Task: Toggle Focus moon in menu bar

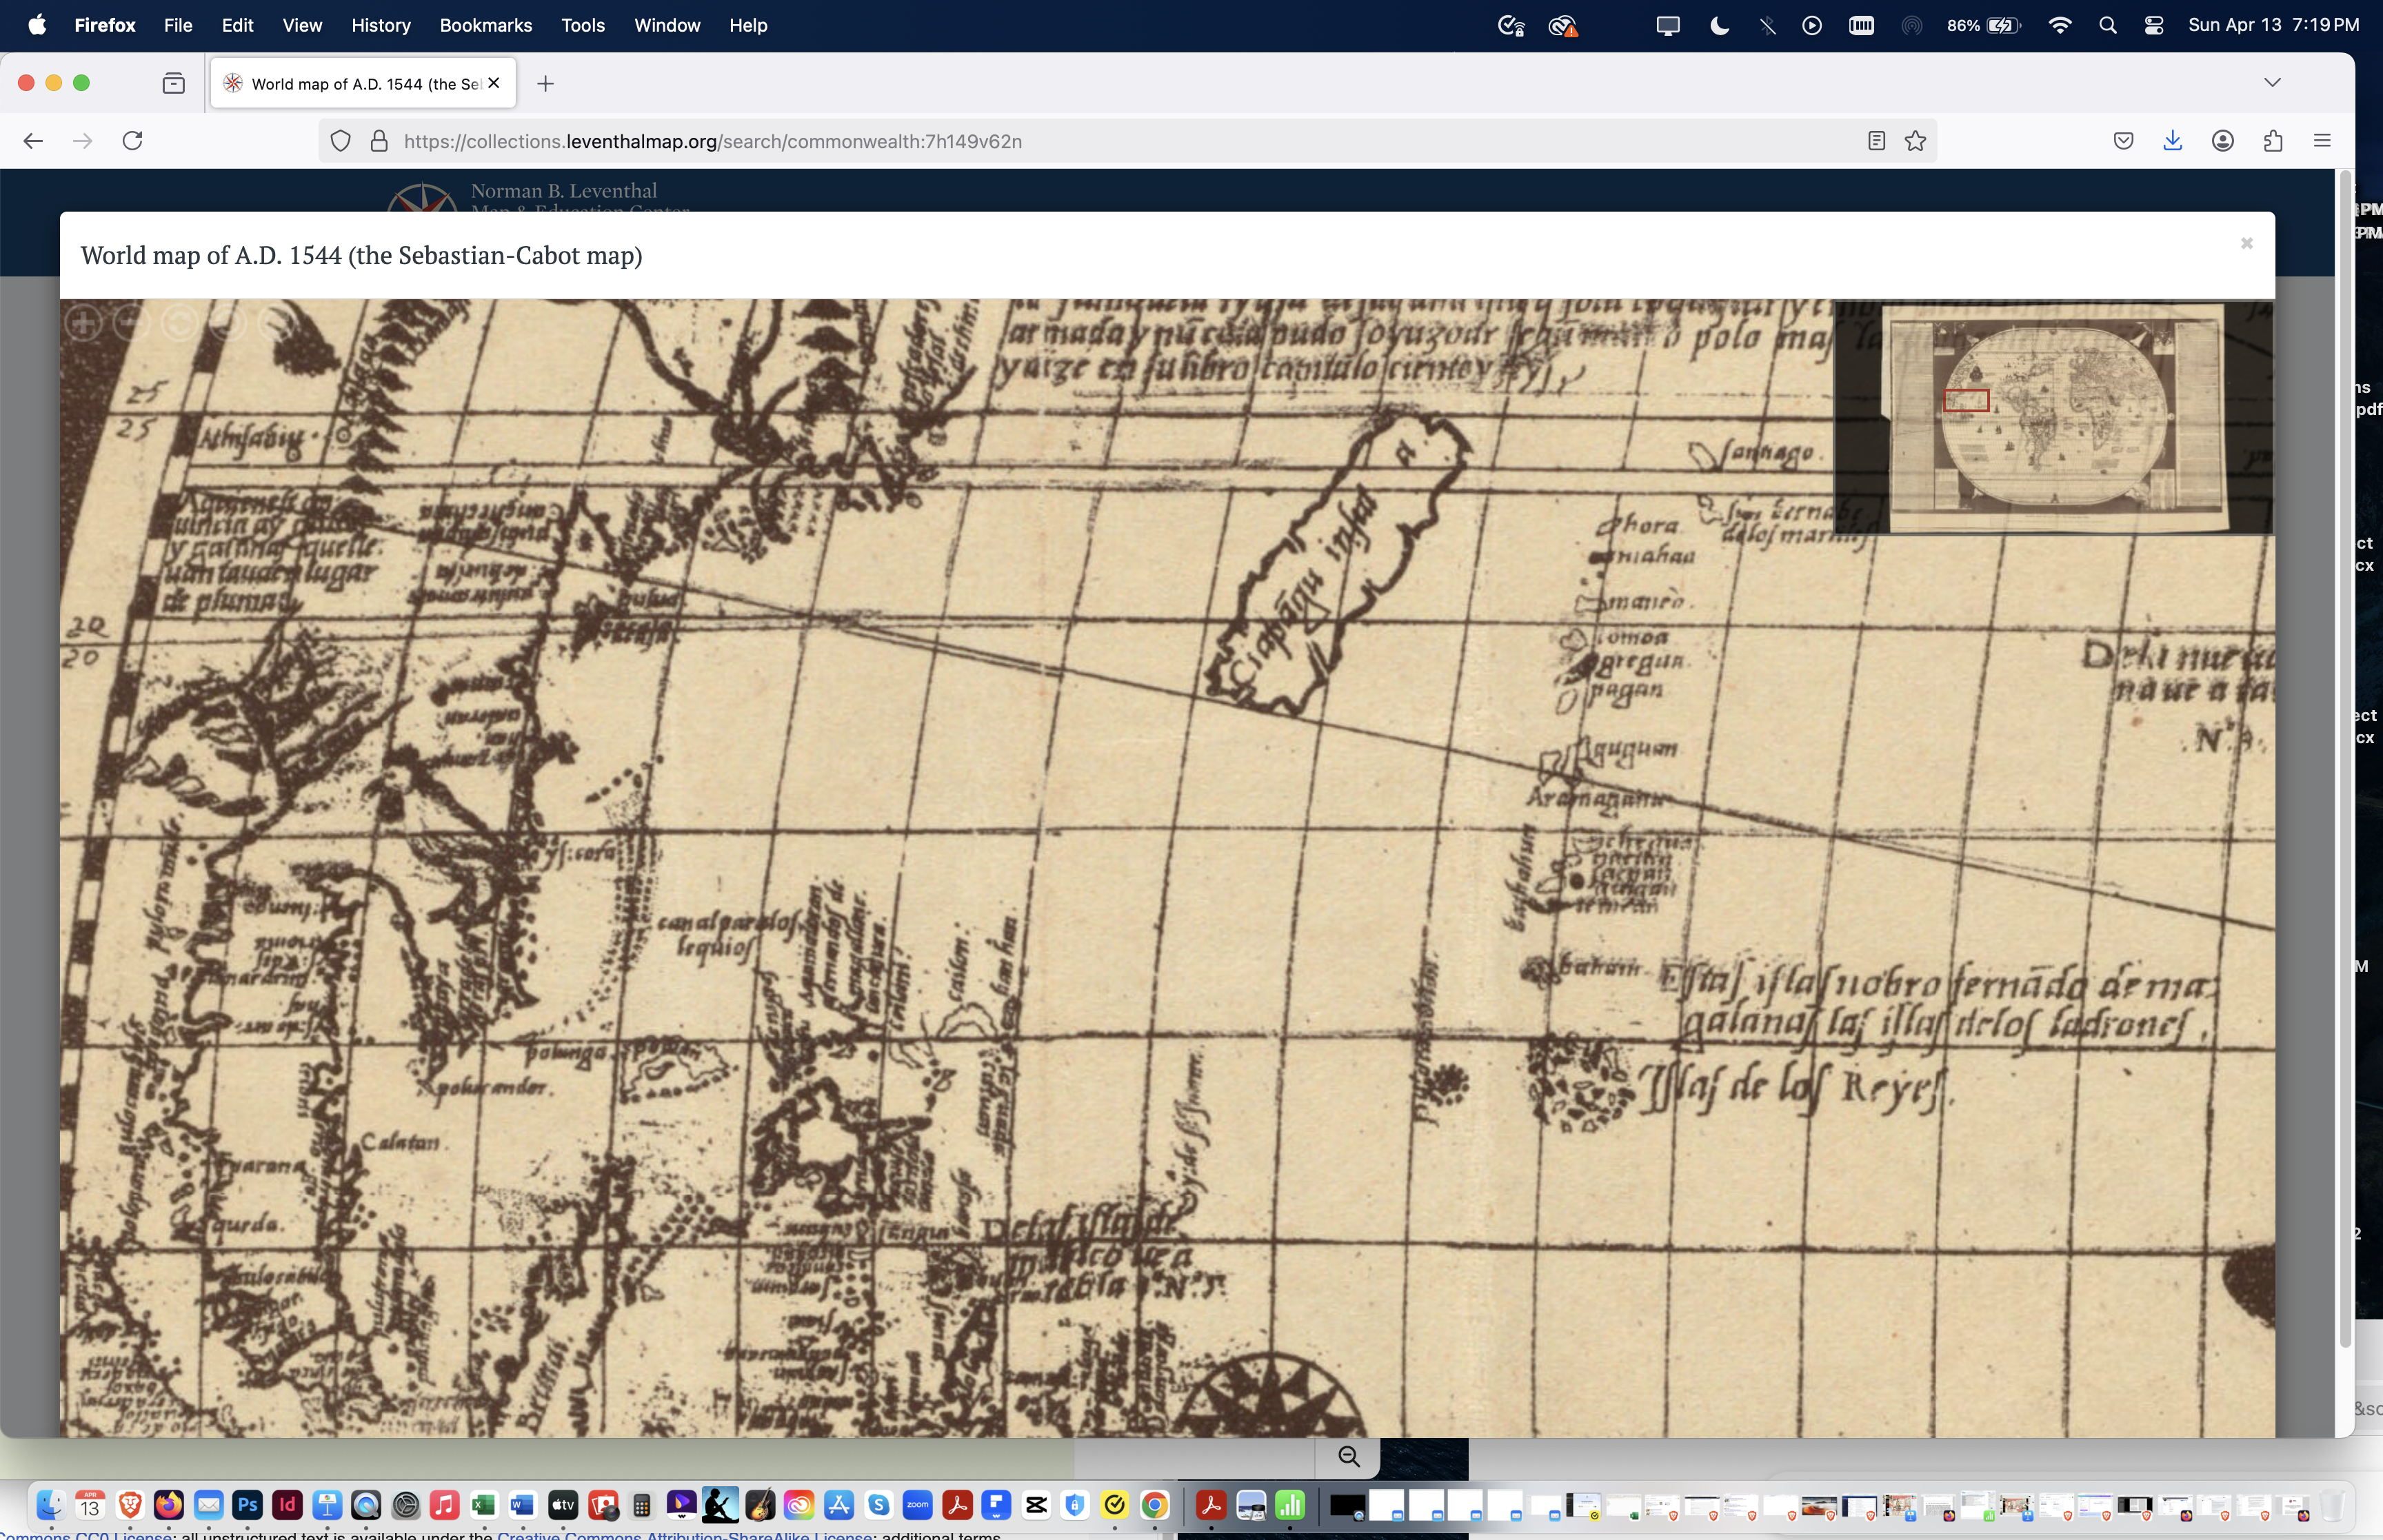Action: coord(1720,25)
